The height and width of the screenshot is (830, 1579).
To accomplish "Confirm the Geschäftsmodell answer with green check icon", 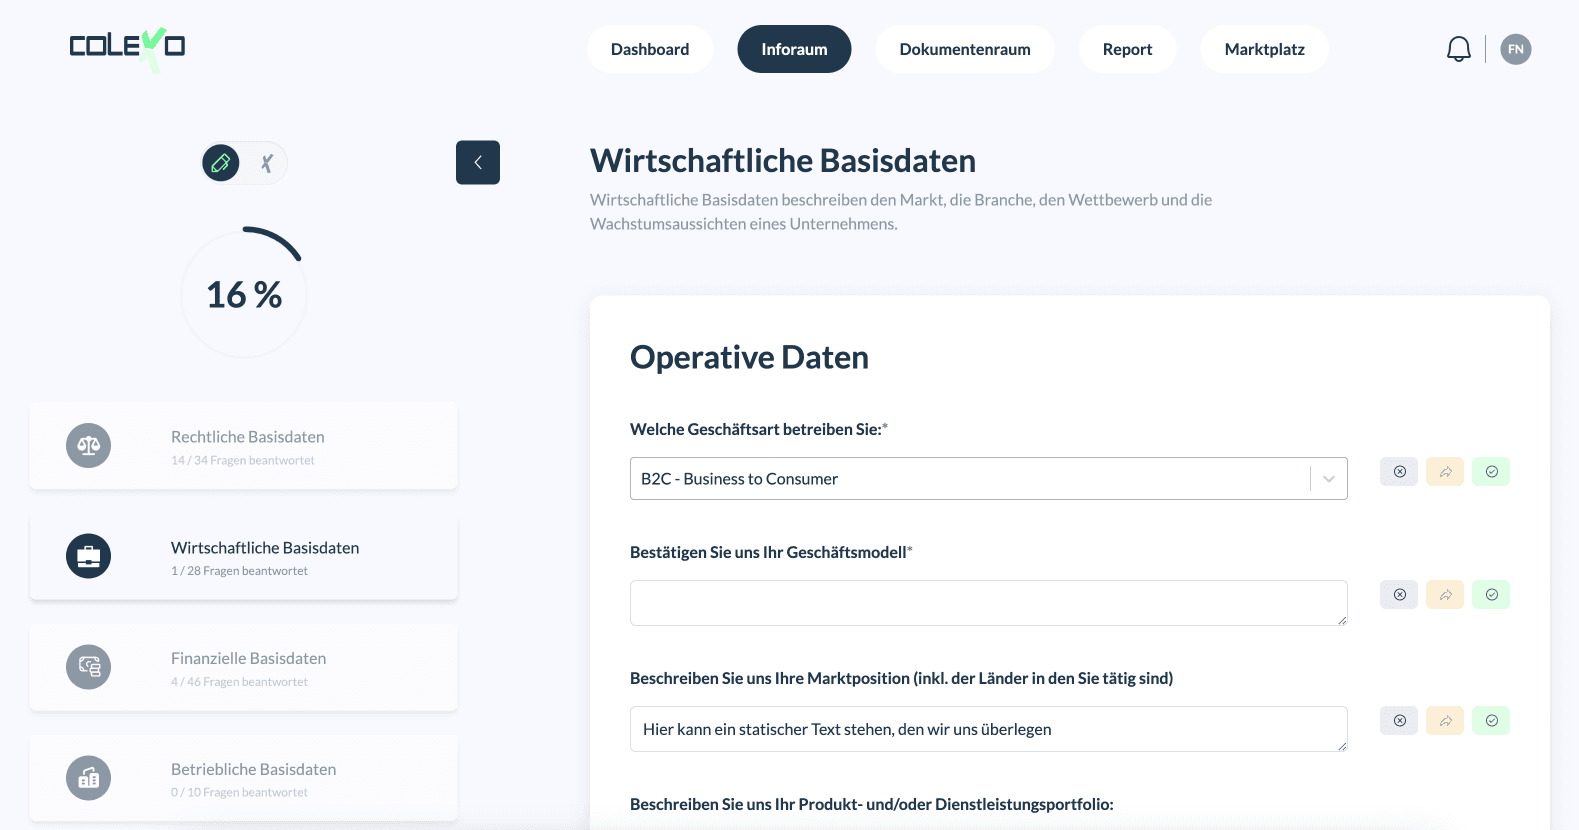I will click(1491, 595).
